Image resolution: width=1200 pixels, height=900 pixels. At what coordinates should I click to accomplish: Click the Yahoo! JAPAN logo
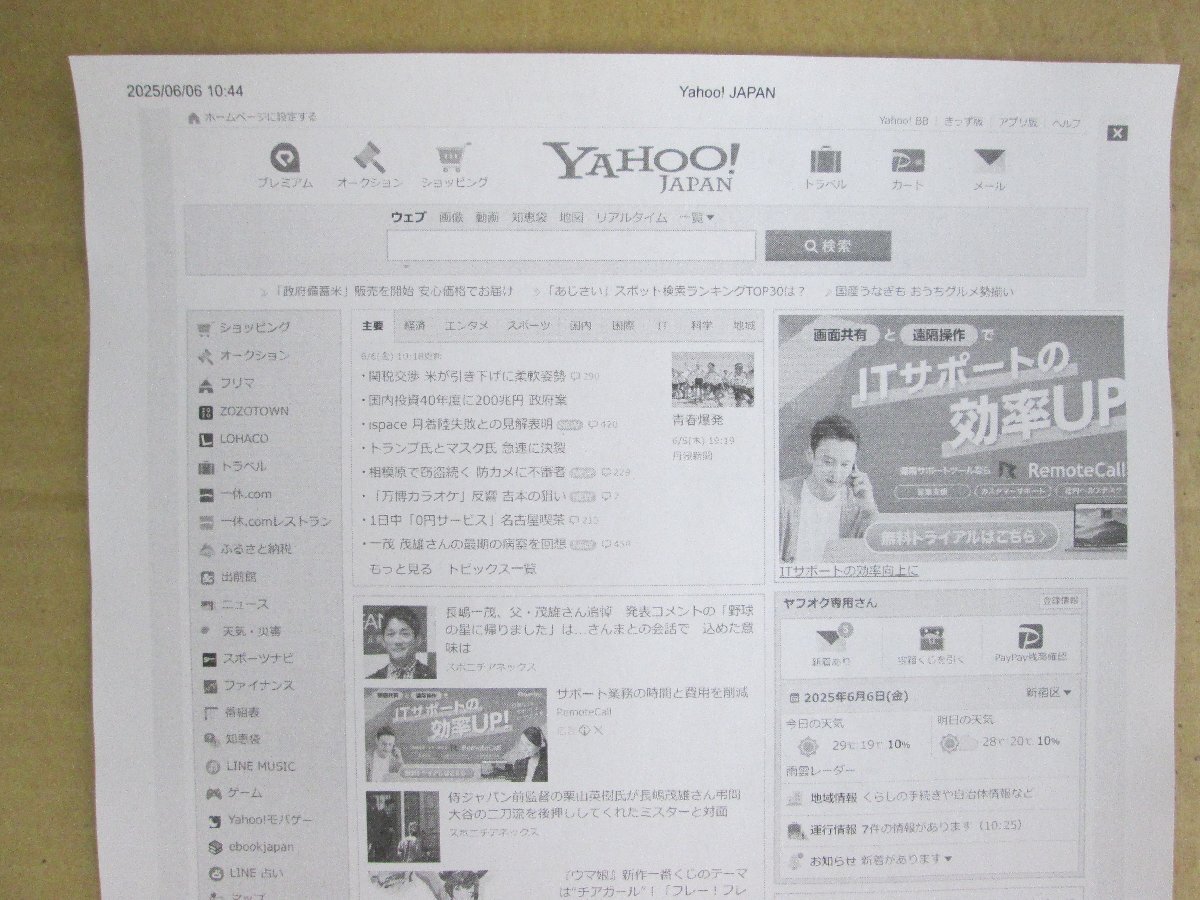(641, 166)
